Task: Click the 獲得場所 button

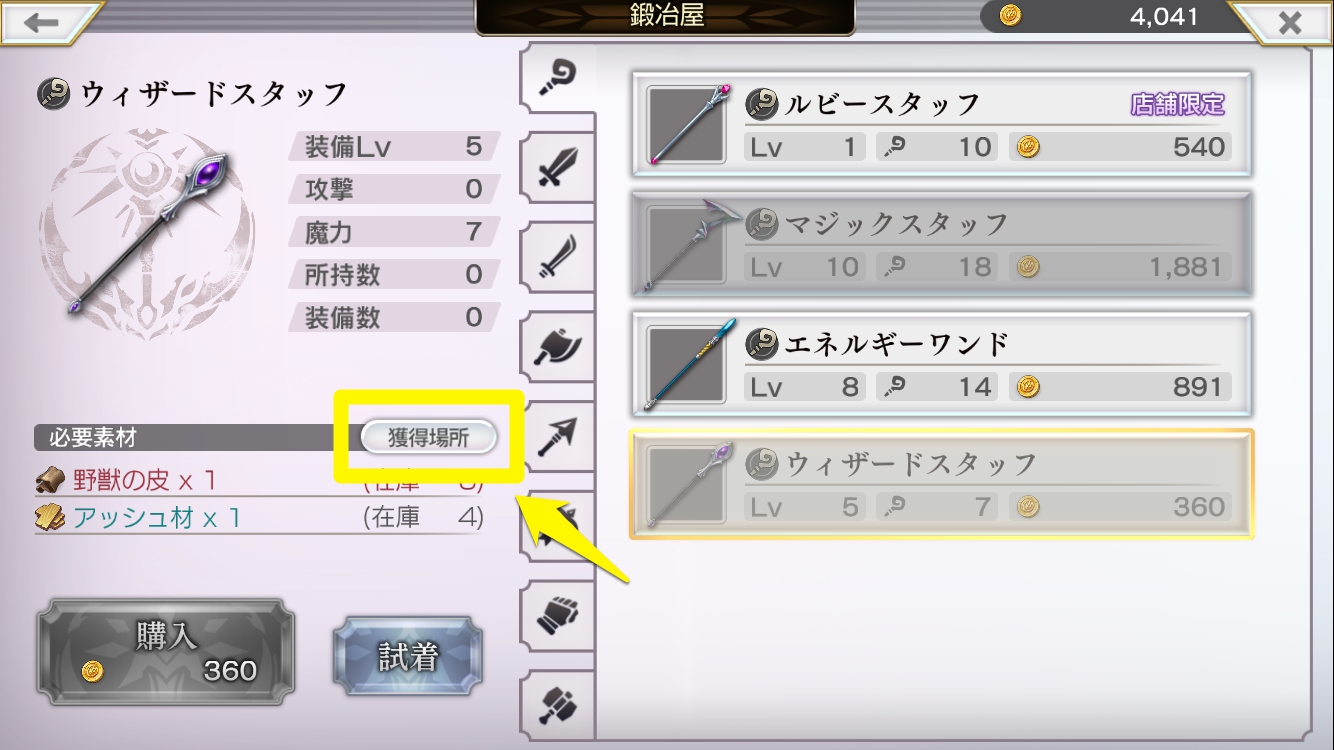Action: [x=428, y=437]
